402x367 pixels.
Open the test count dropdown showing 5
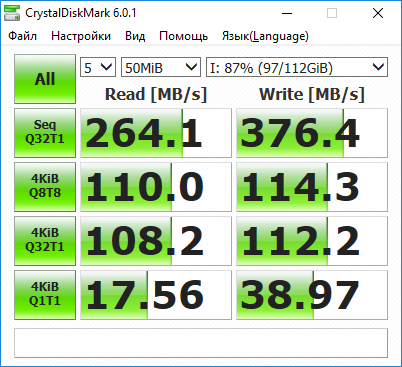tap(98, 67)
